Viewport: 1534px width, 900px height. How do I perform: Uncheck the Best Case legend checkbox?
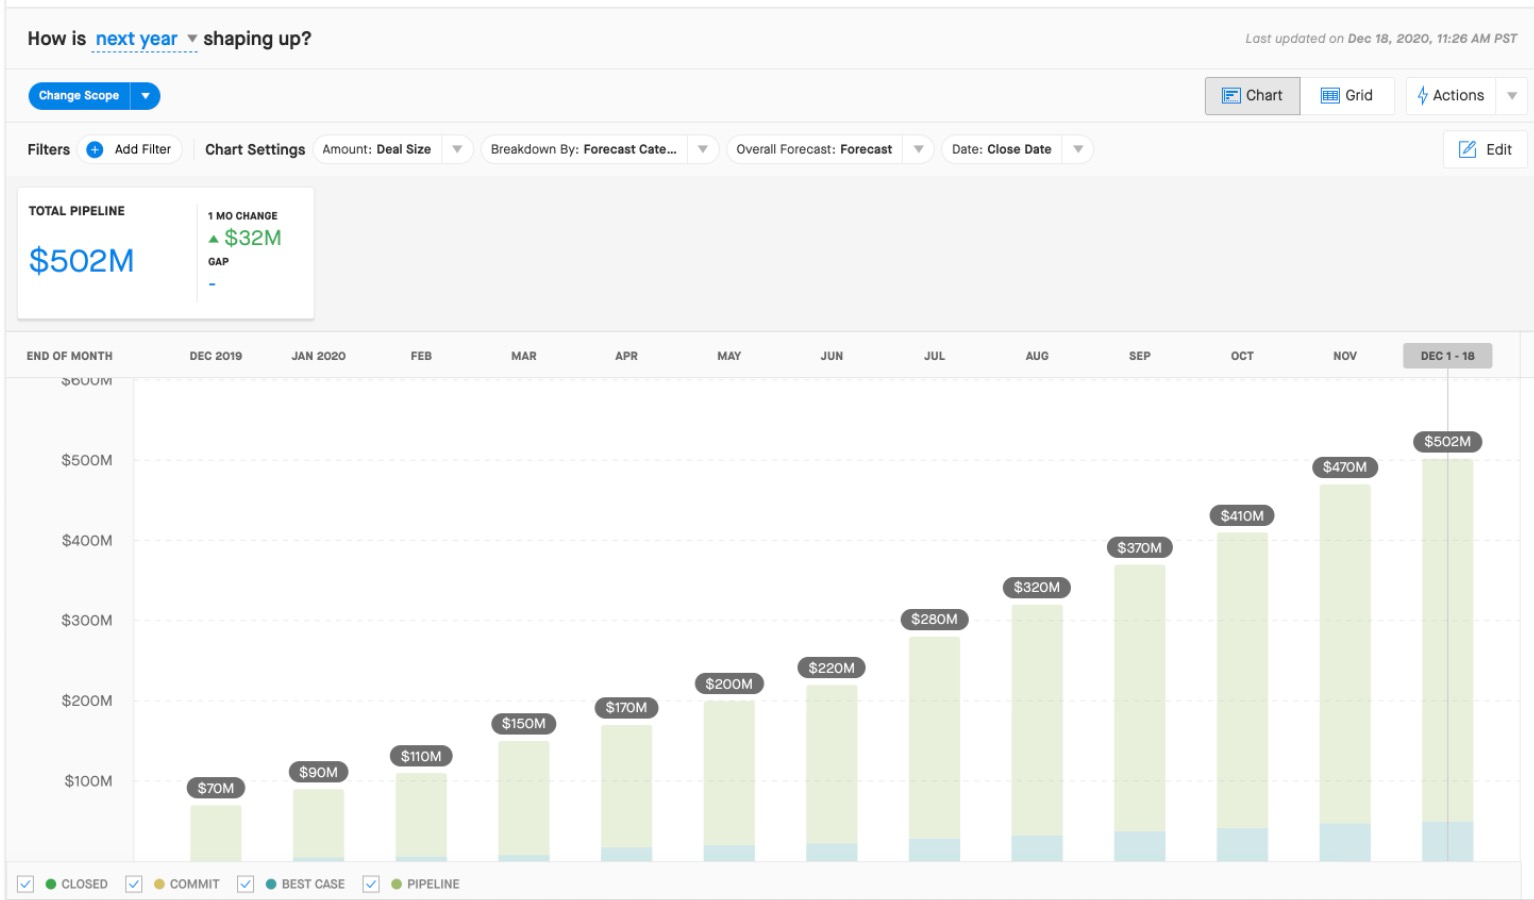coord(245,884)
